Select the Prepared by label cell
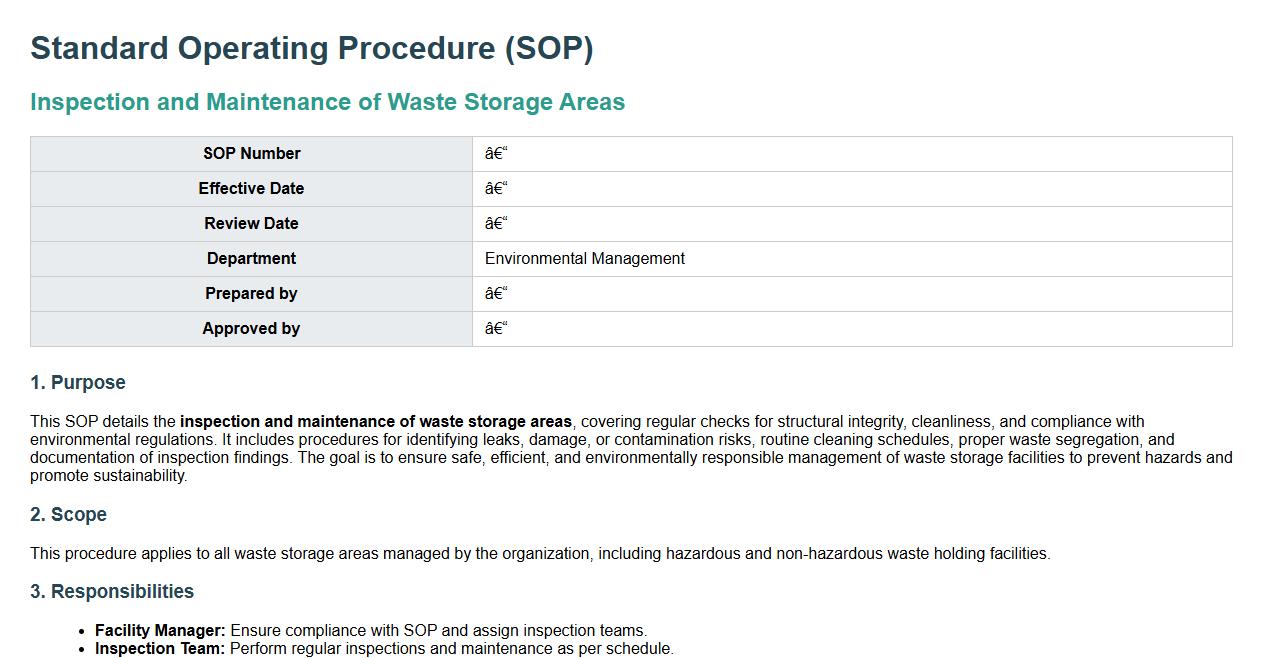This screenshot has width=1263, height=658. (x=251, y=294)
